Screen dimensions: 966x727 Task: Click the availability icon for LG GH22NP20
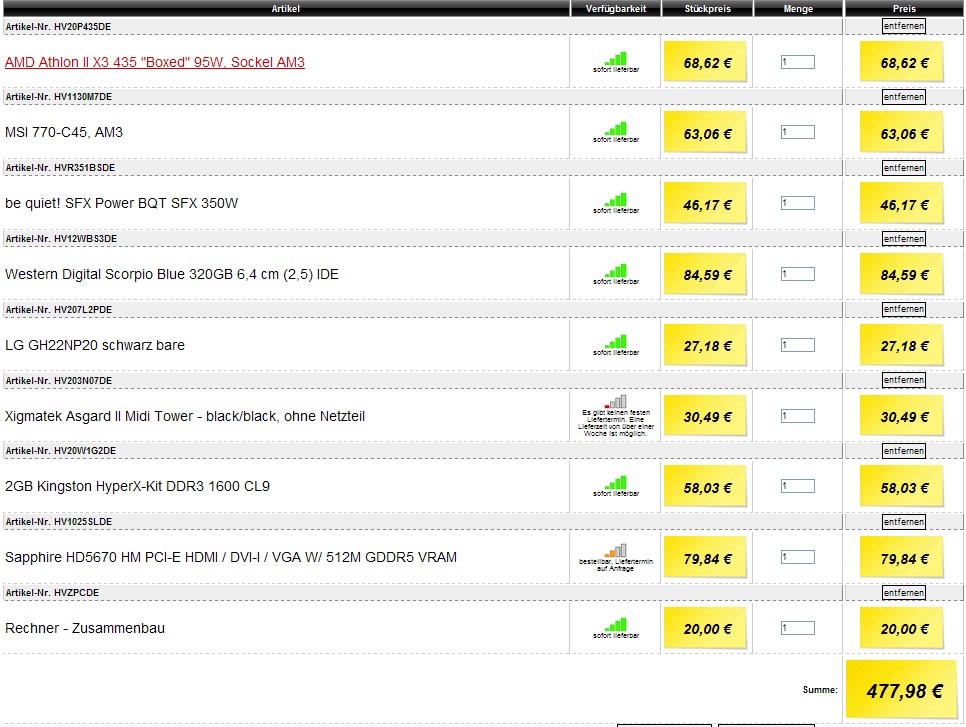point(615,341)
